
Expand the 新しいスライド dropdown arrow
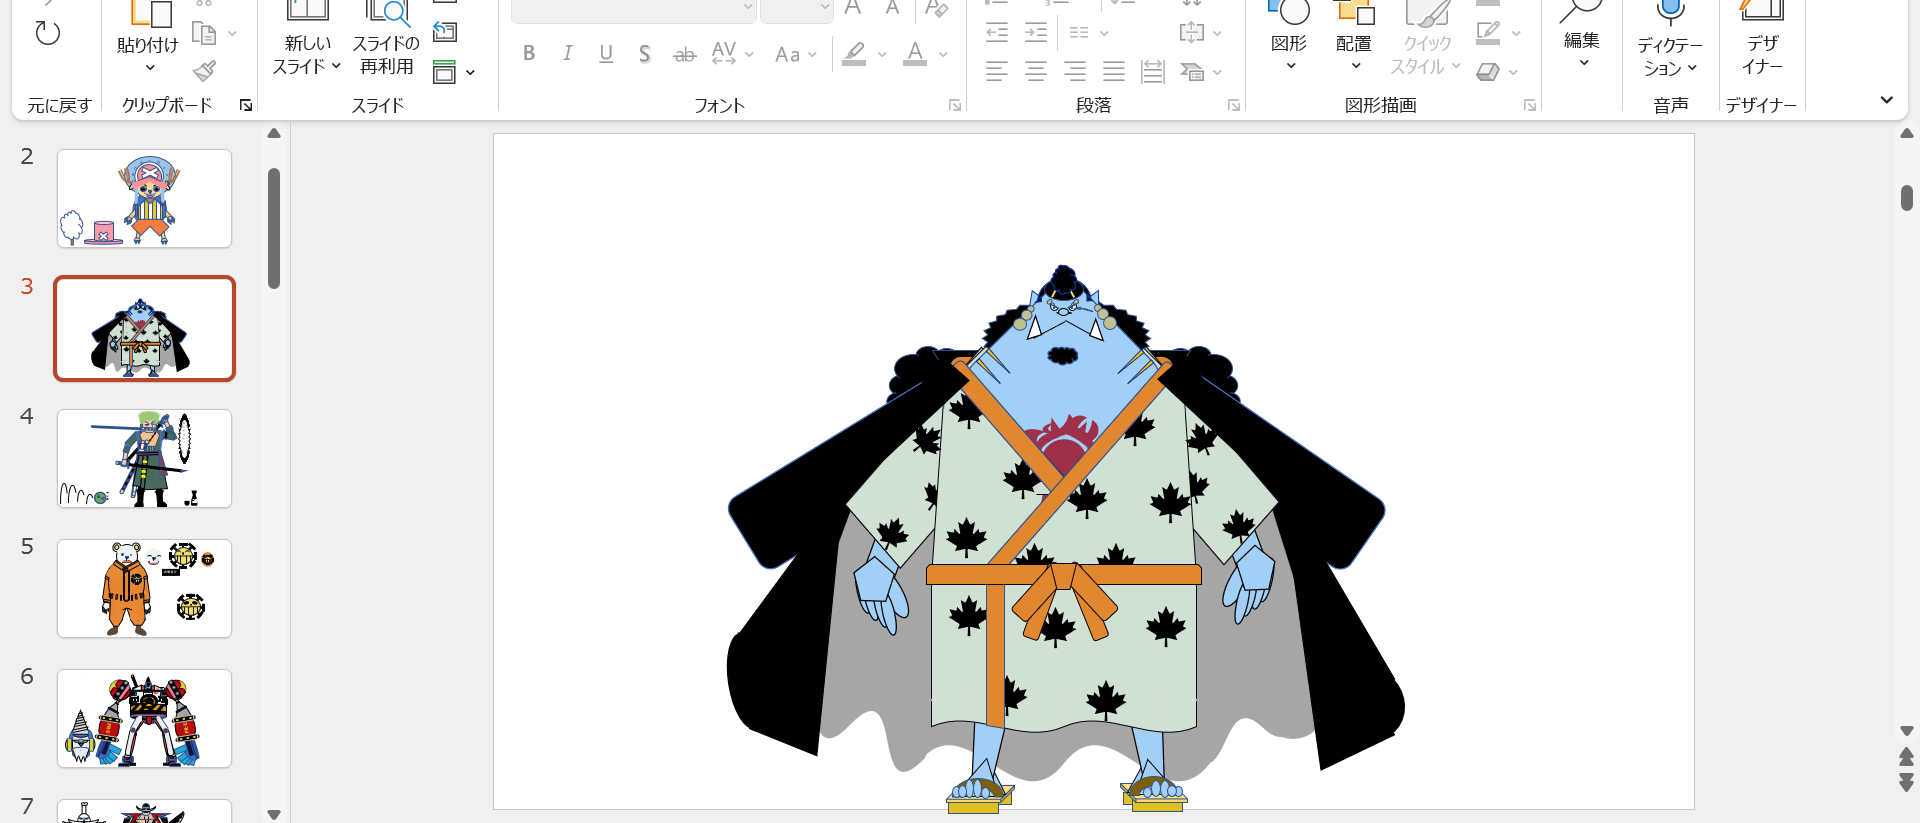pos(336,66)
